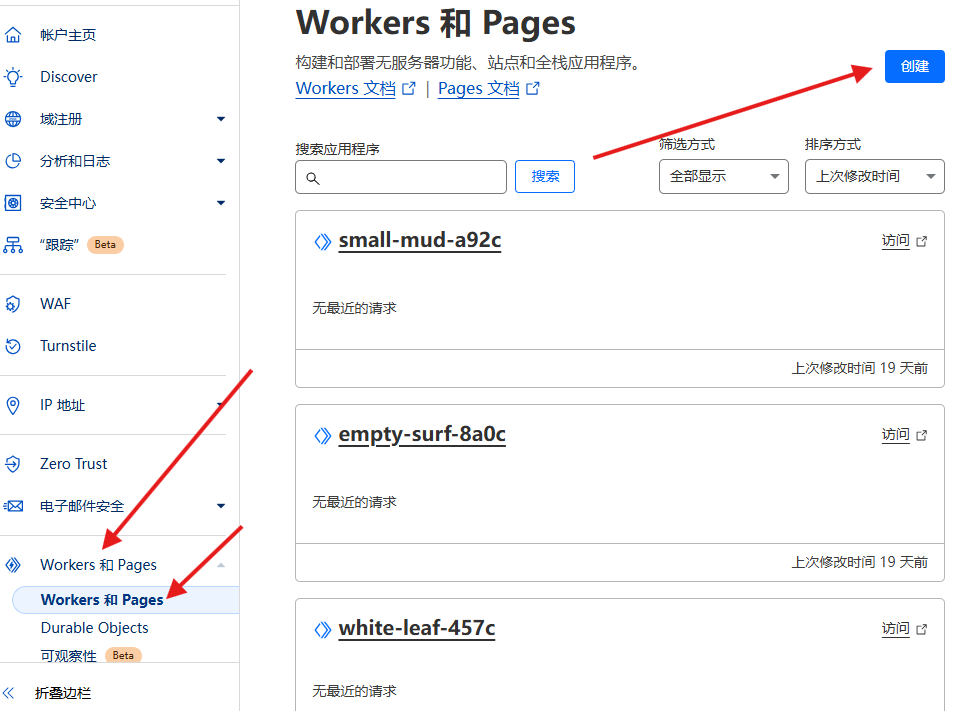Viewport: 967px width, 711px height.
Task: Click 访问 link for small-mud-a92c
Action: (x=895, y=240)
